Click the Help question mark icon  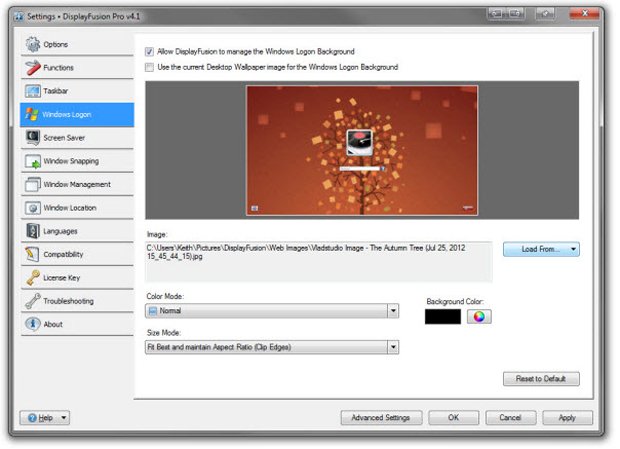(x=32, y=418)
